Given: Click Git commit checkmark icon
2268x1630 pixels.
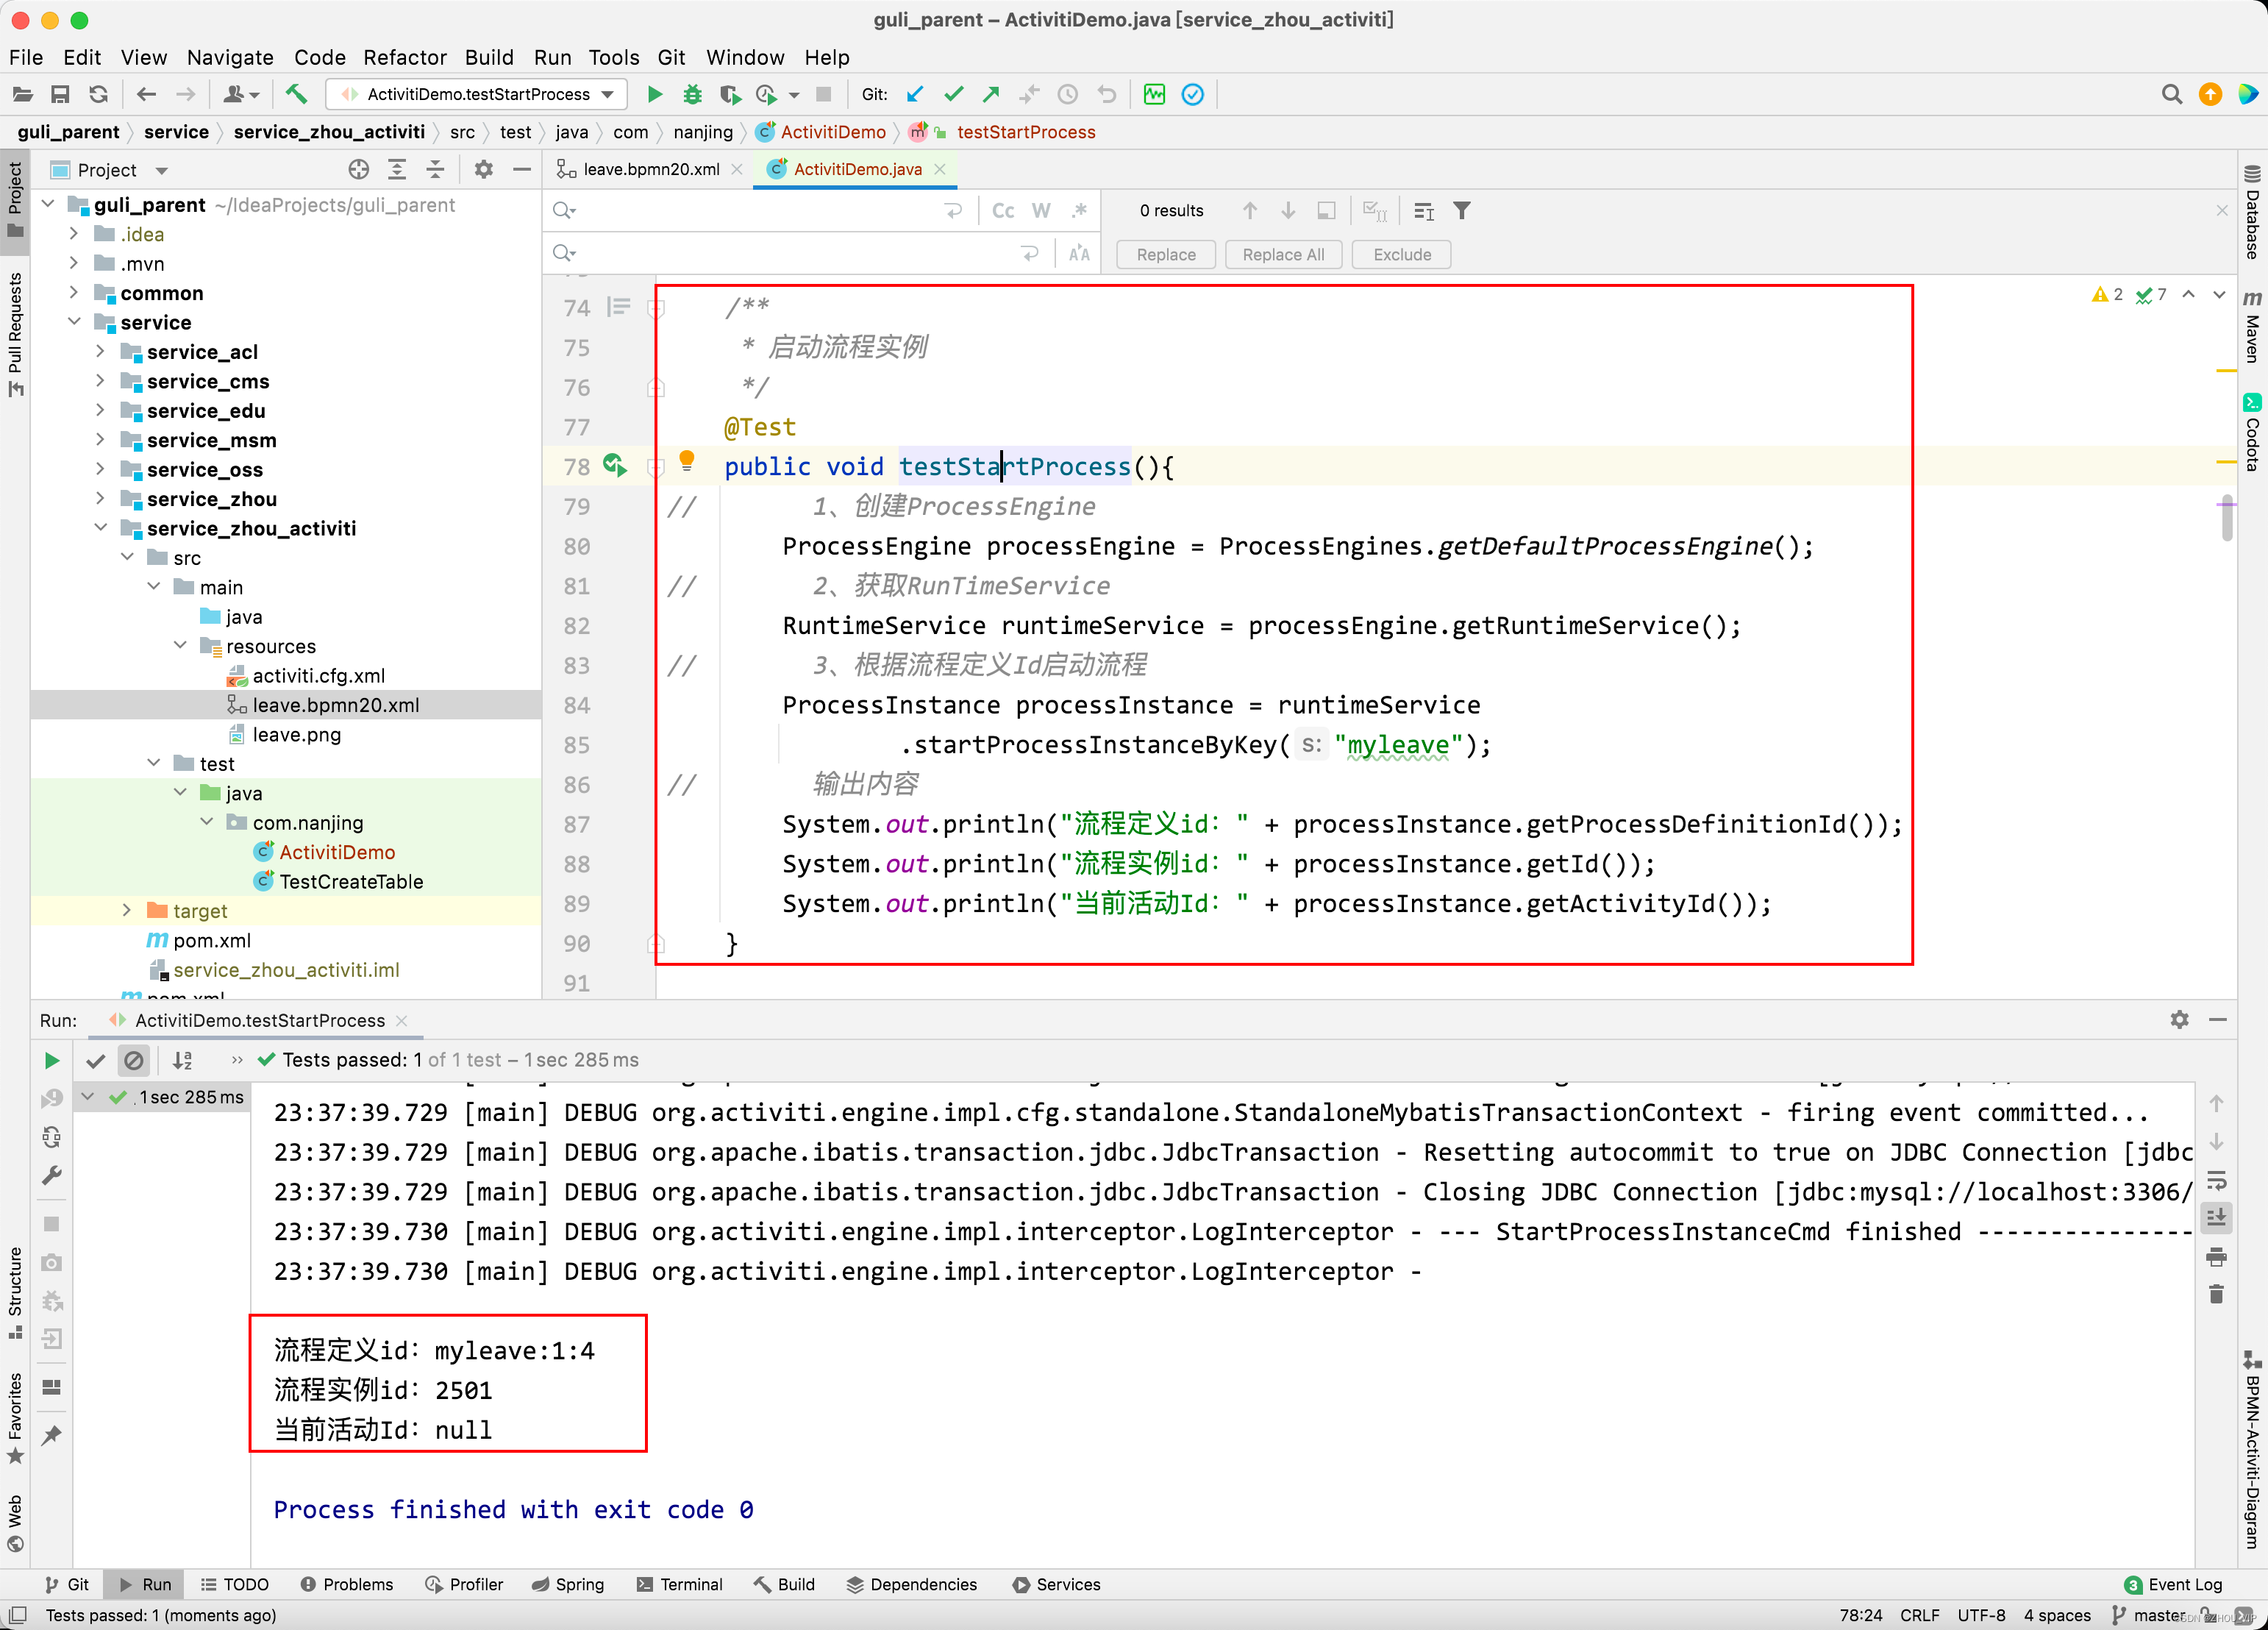Looking at the screenshot, I should pyautogui.click(x=953, y=94).
